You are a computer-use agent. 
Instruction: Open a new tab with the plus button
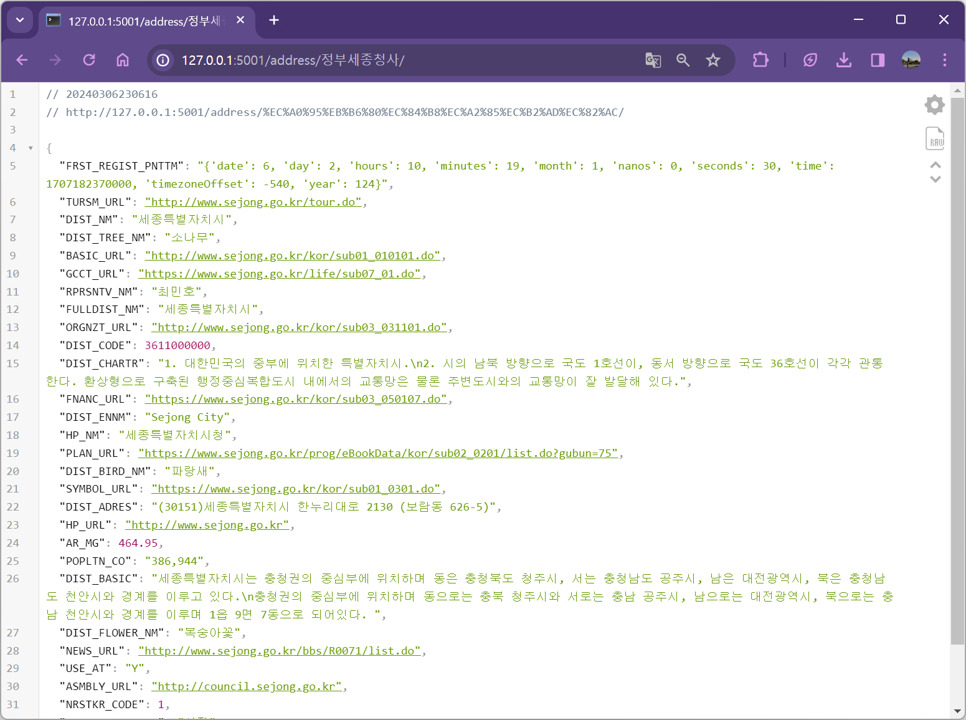[274, 20]
